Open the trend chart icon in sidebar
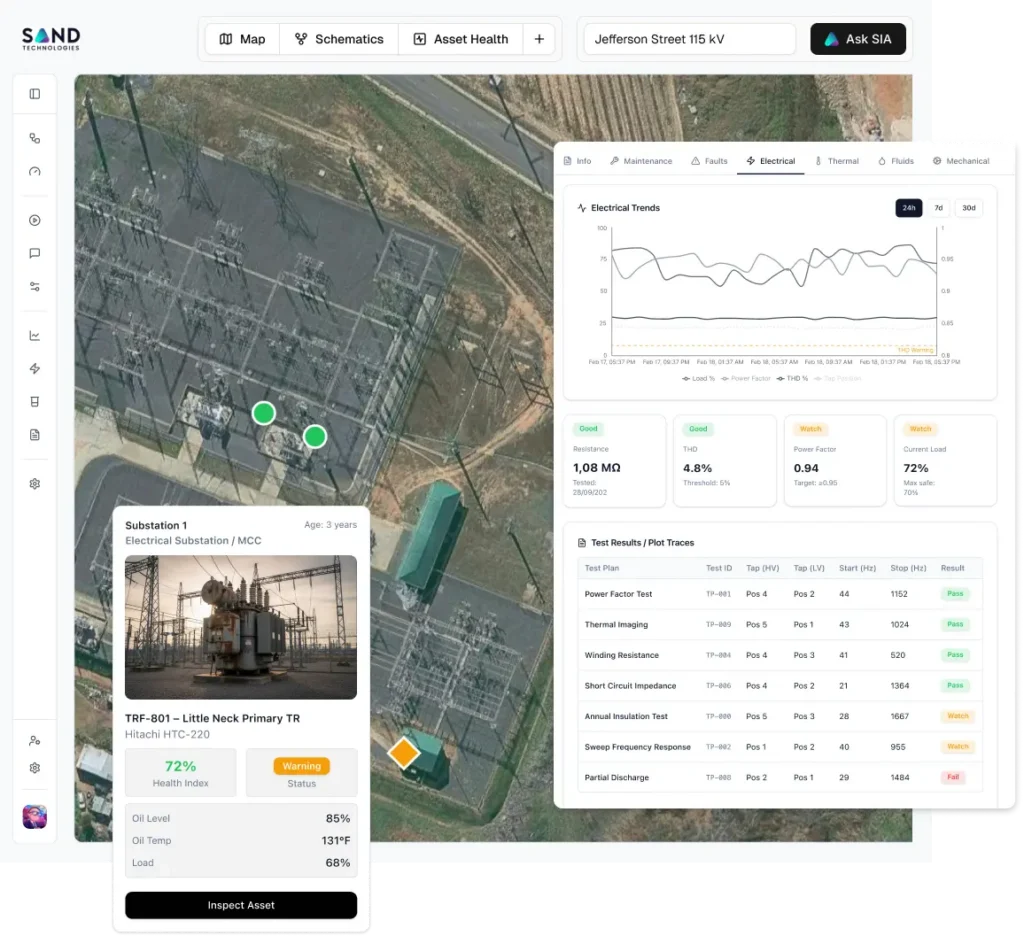The image size is (1024, 936). point(35,336)
